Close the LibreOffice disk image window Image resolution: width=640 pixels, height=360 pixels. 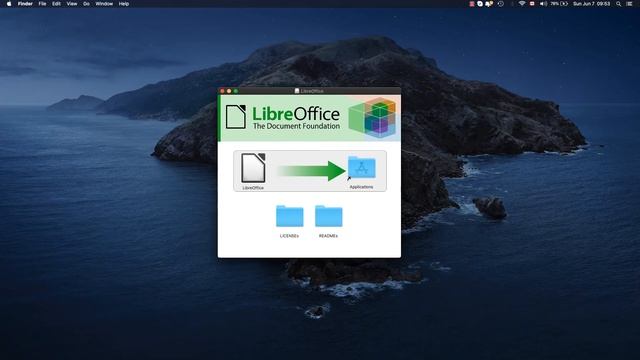click(x=222, y=91)
